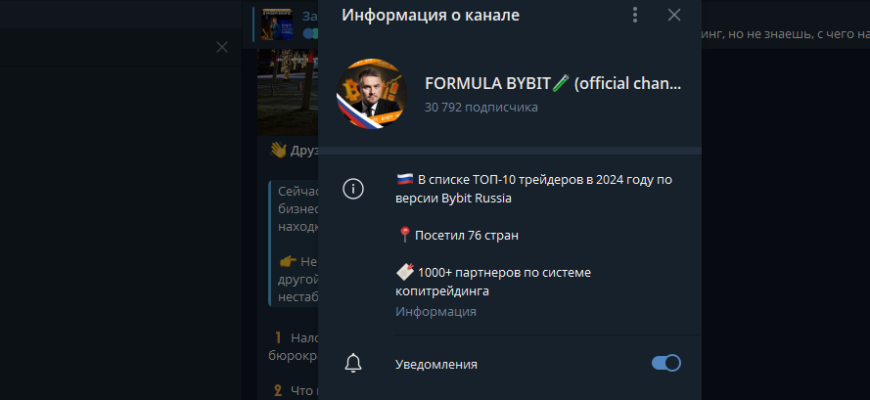Screen dimensions: 870x400
Task: Open the FORMULA BYBIT channel avatar photo
Action: (x=372, y=94)
